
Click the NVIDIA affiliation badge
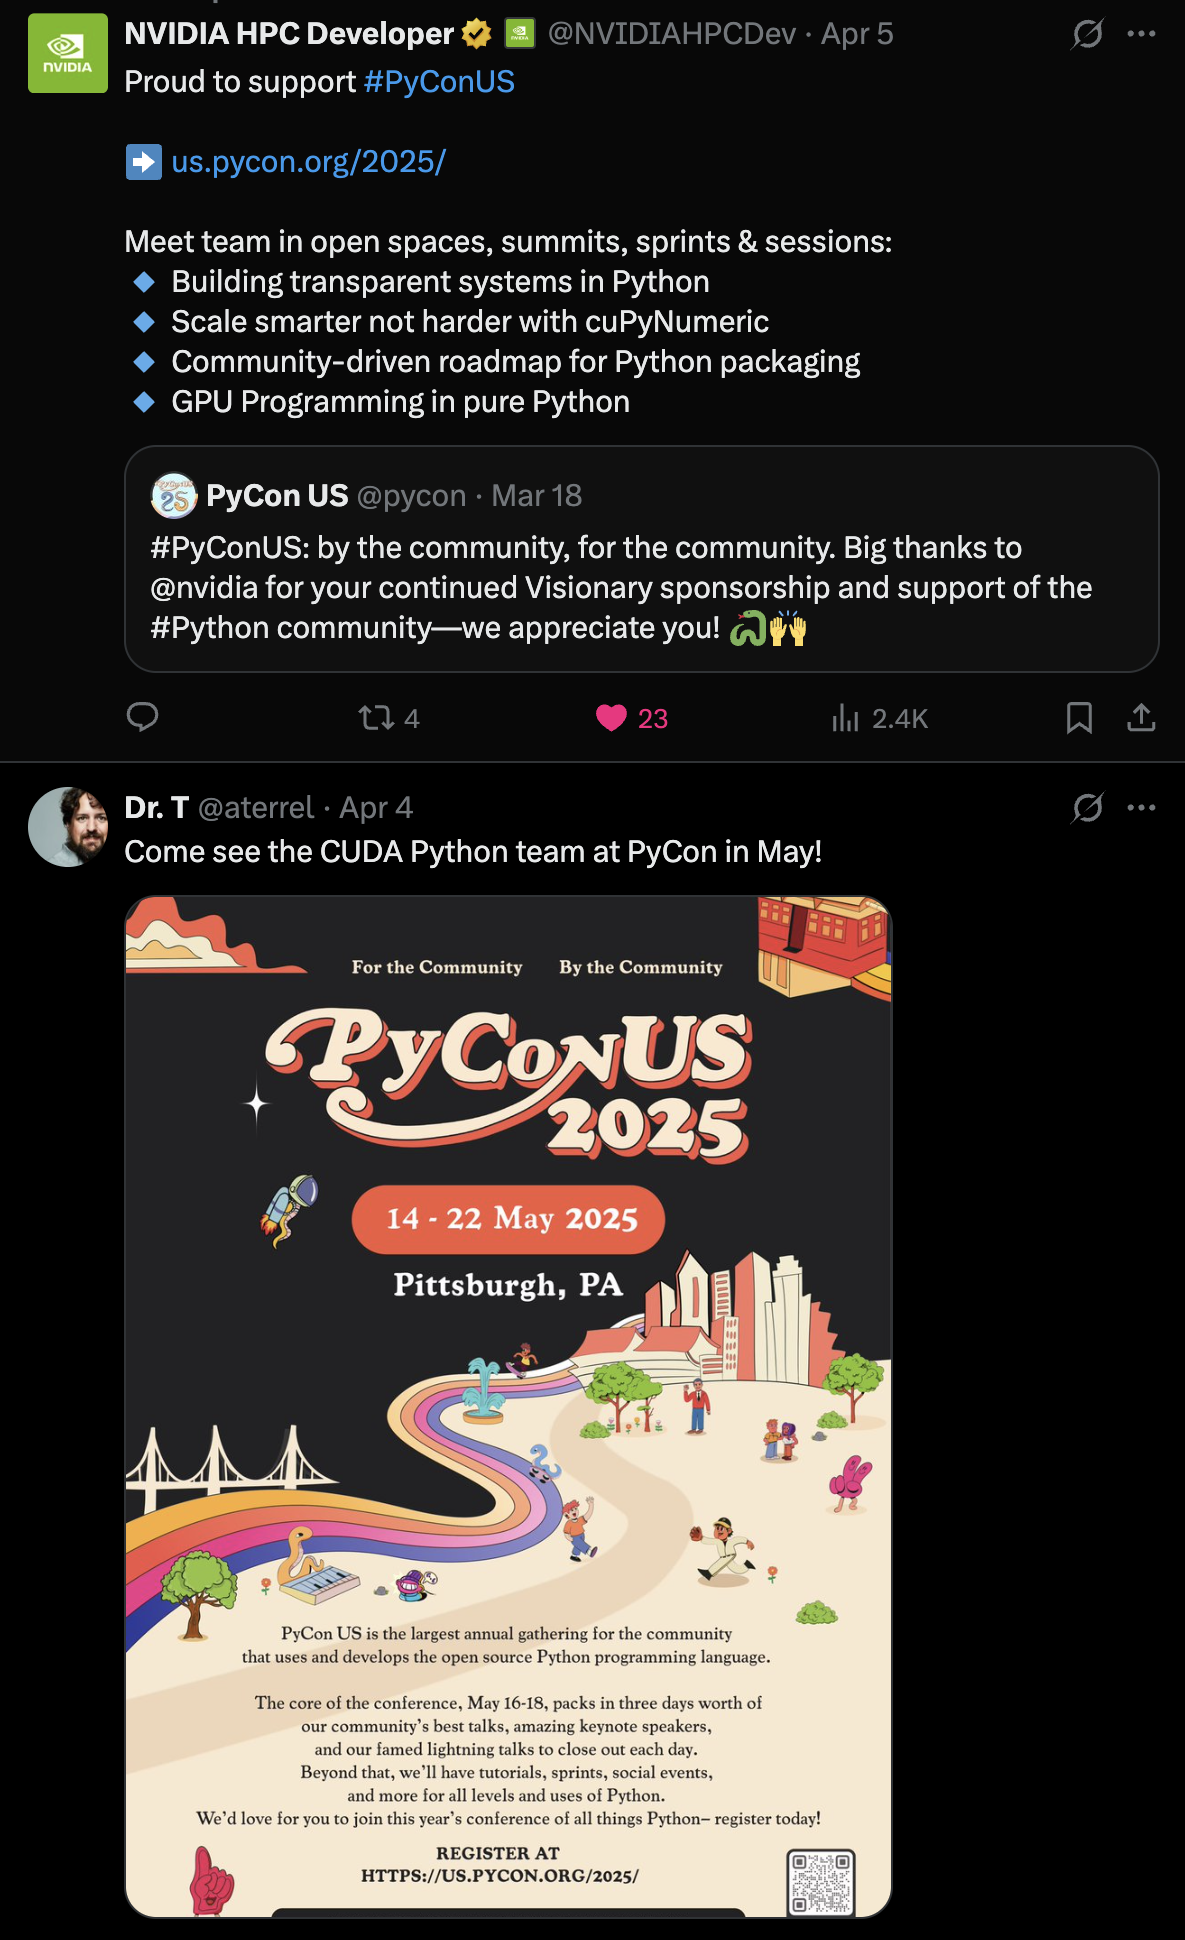519,34
